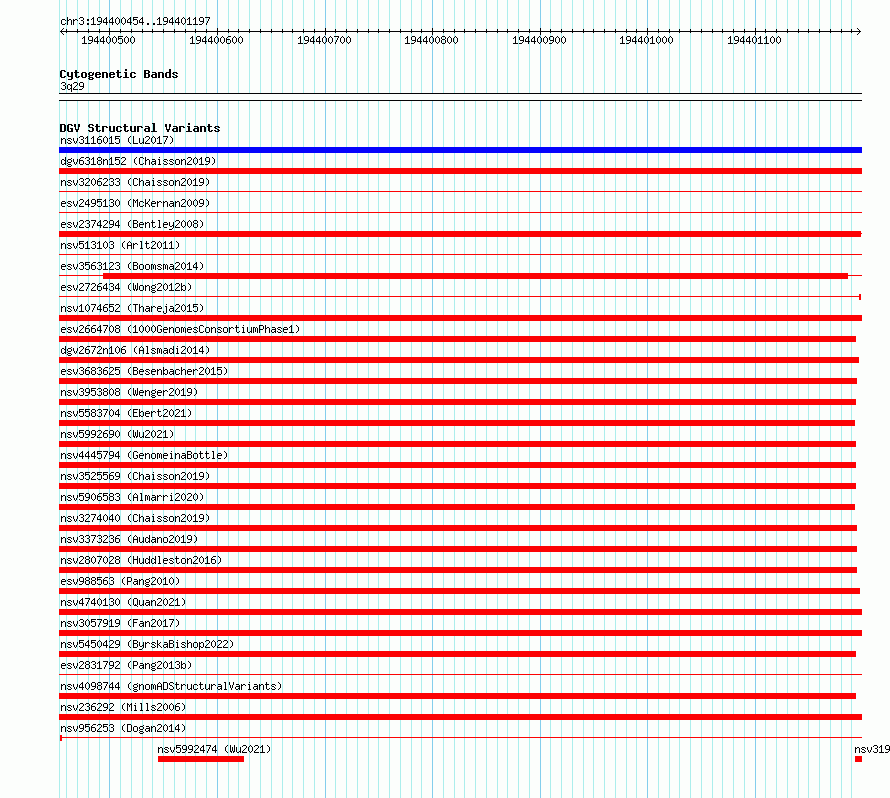The height and width of the screenshot is (798, 890).
Task: Select the 194400800 ruler coordinate label
Action: [x=431, y=40]
